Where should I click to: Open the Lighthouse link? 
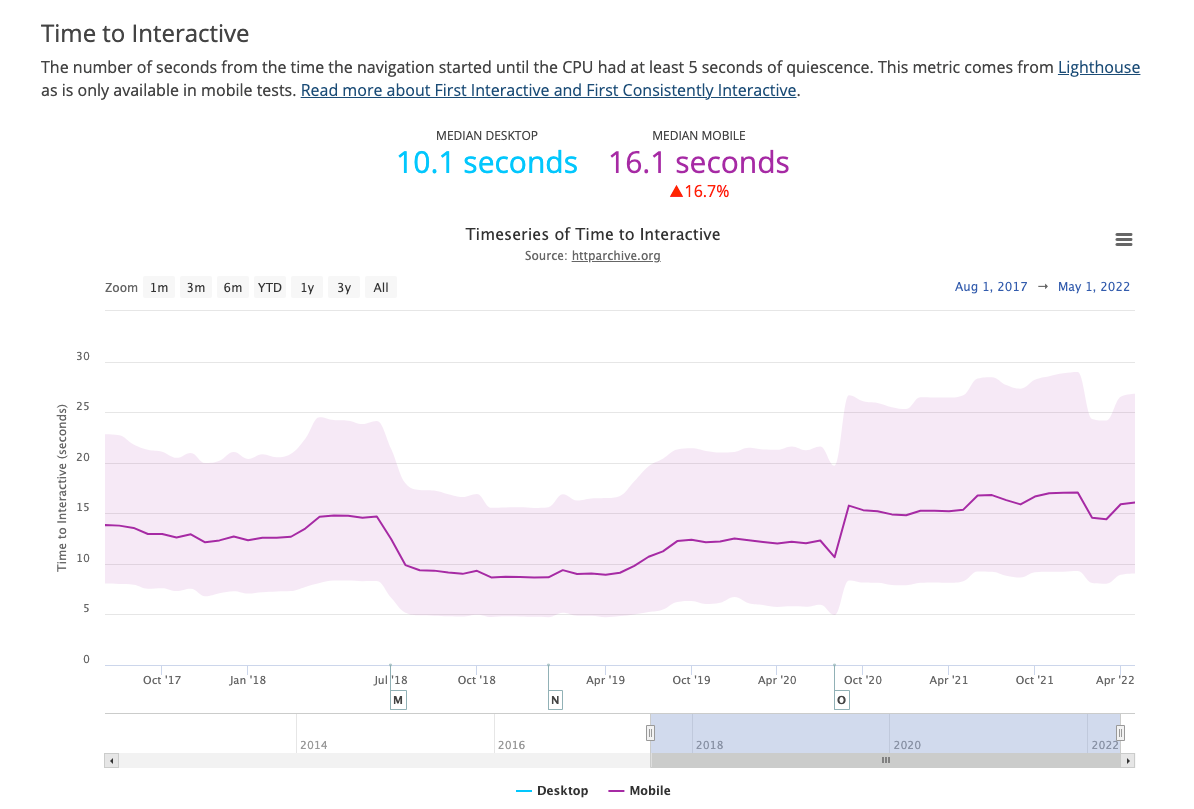coord(1099,67)
